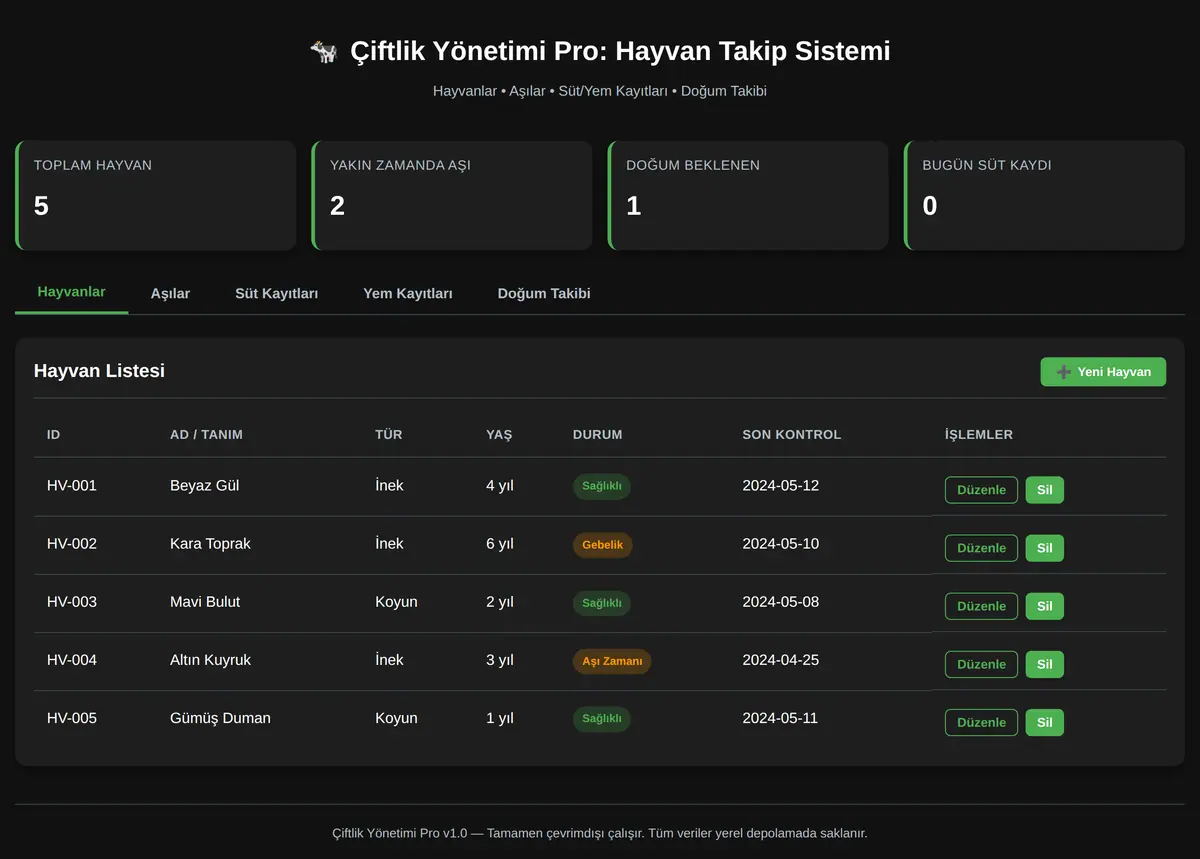This screenshot has height=859, width=1200.
Task: Click the Sağlıklı badge for Mavi Bulut
Action: point(602,603)
